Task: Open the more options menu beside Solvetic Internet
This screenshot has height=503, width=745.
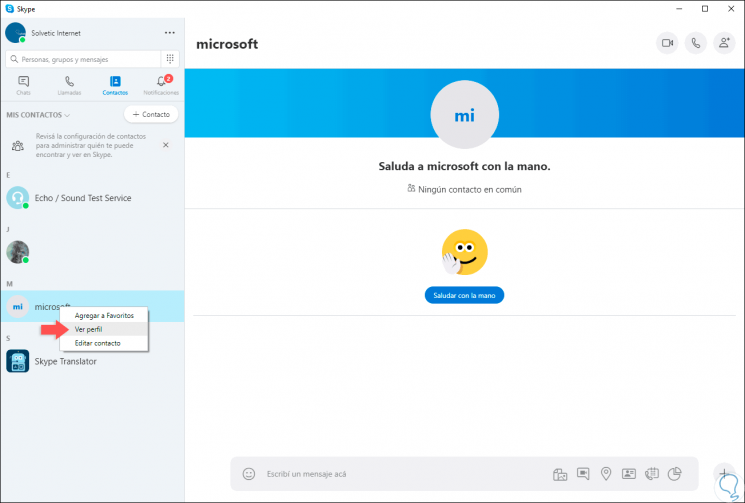Action: [x=170, y=33]
